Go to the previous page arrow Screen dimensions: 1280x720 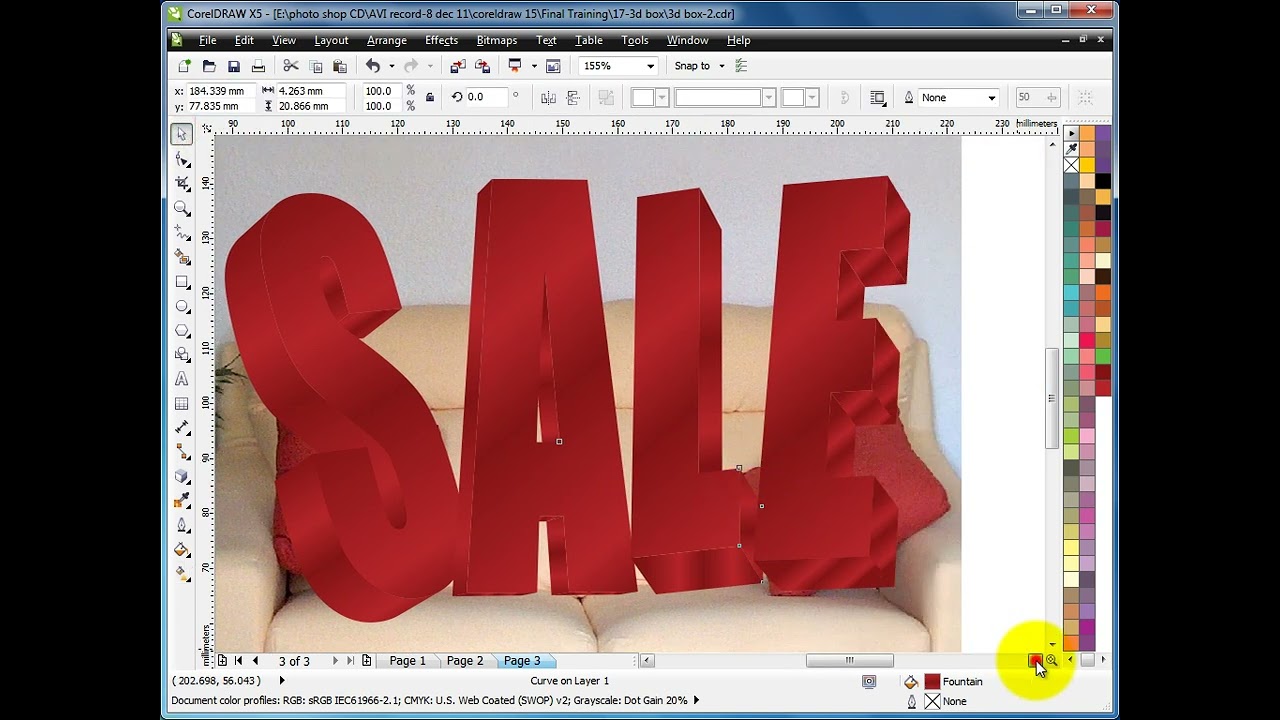click(x=255, y=661)
